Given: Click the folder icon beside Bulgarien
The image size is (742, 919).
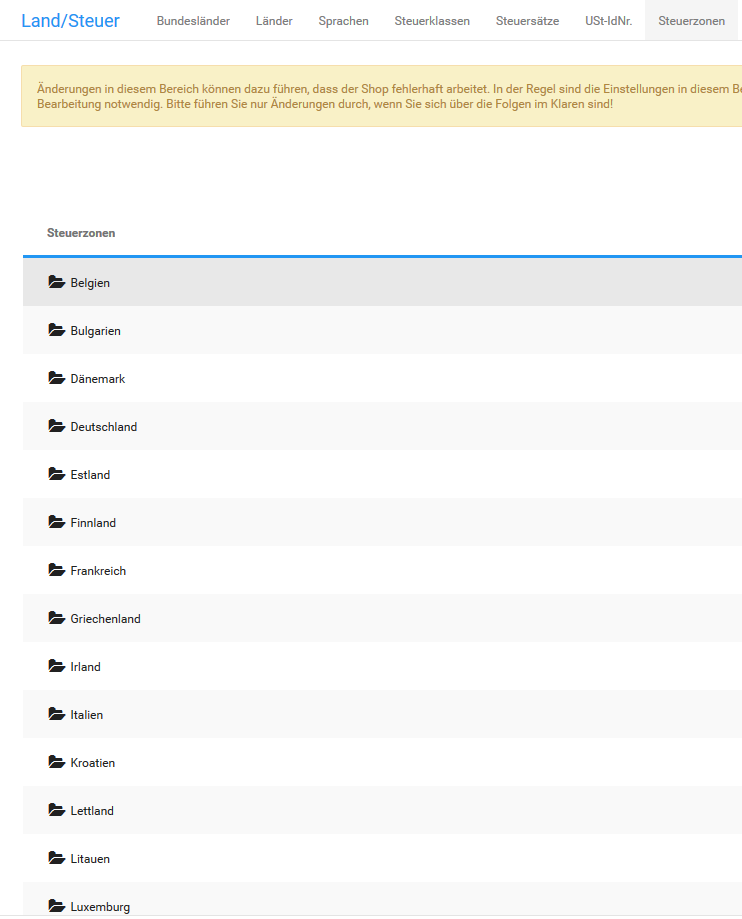Looking at the screenshot, I should click(56, 330).
